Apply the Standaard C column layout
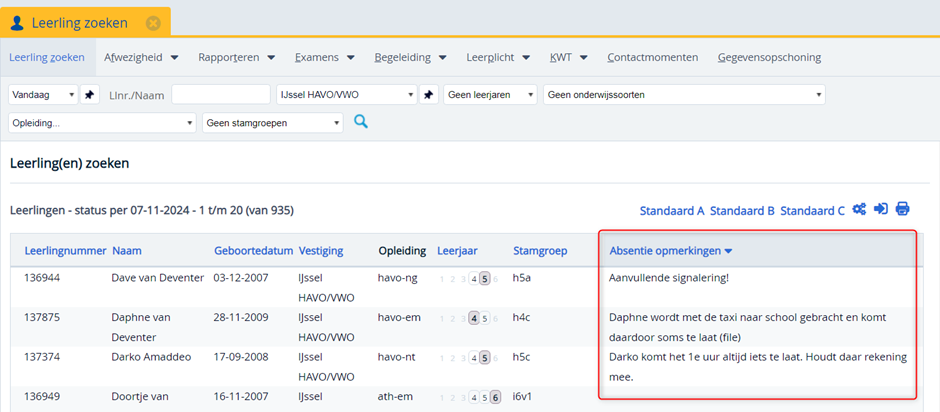This screenshot has width=940, height=412. coord(812,211)
